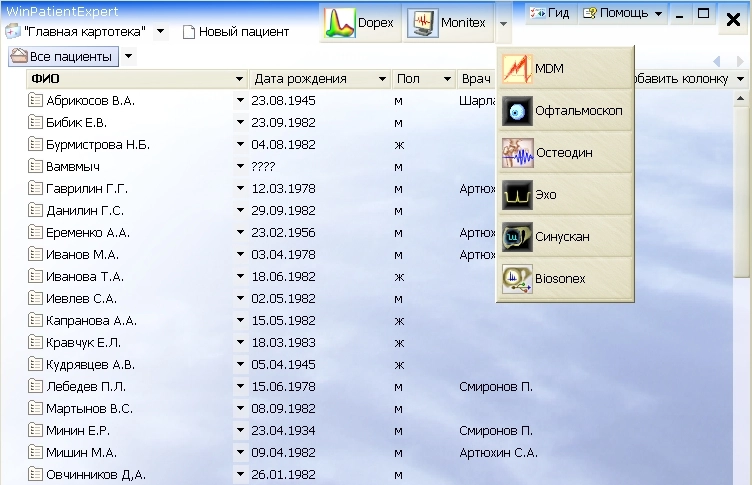Expand the Главная картотека dropdown arrow
The image size is (752, 485).
pyautogui.click(x=160, y=32)
